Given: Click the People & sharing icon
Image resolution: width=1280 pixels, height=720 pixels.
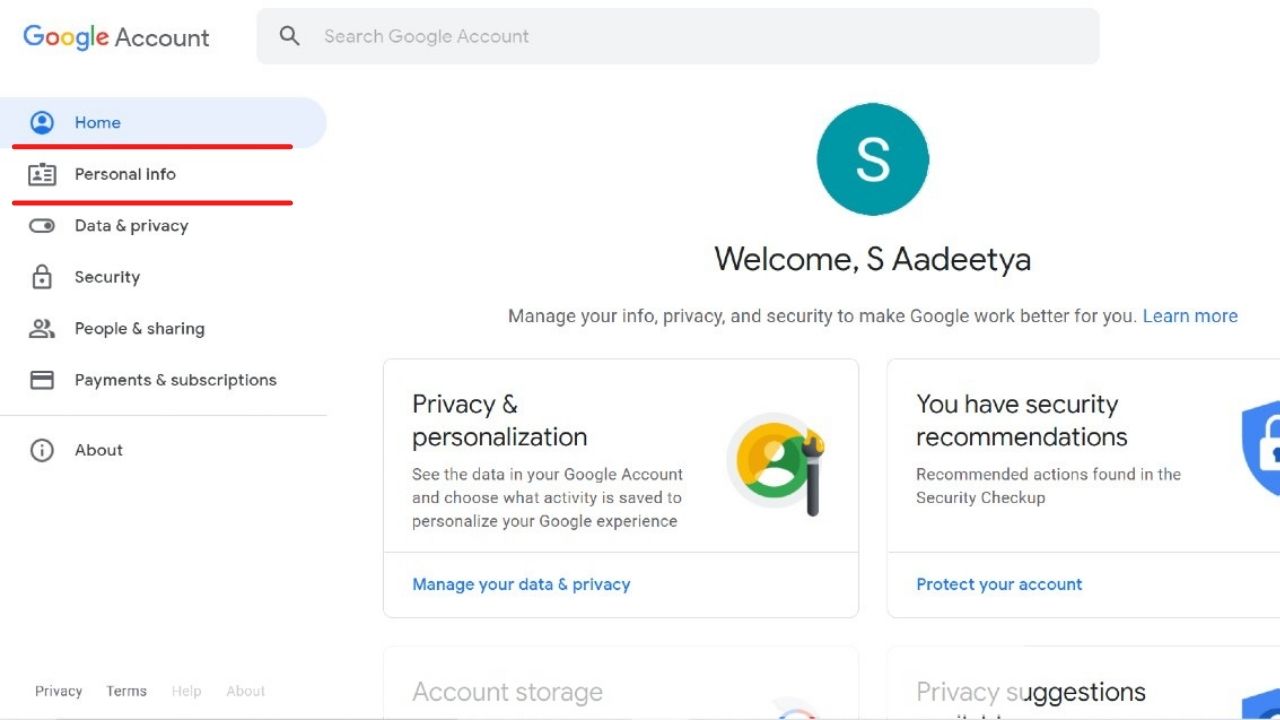Looking at the screenshot, I should coord(42,329).
